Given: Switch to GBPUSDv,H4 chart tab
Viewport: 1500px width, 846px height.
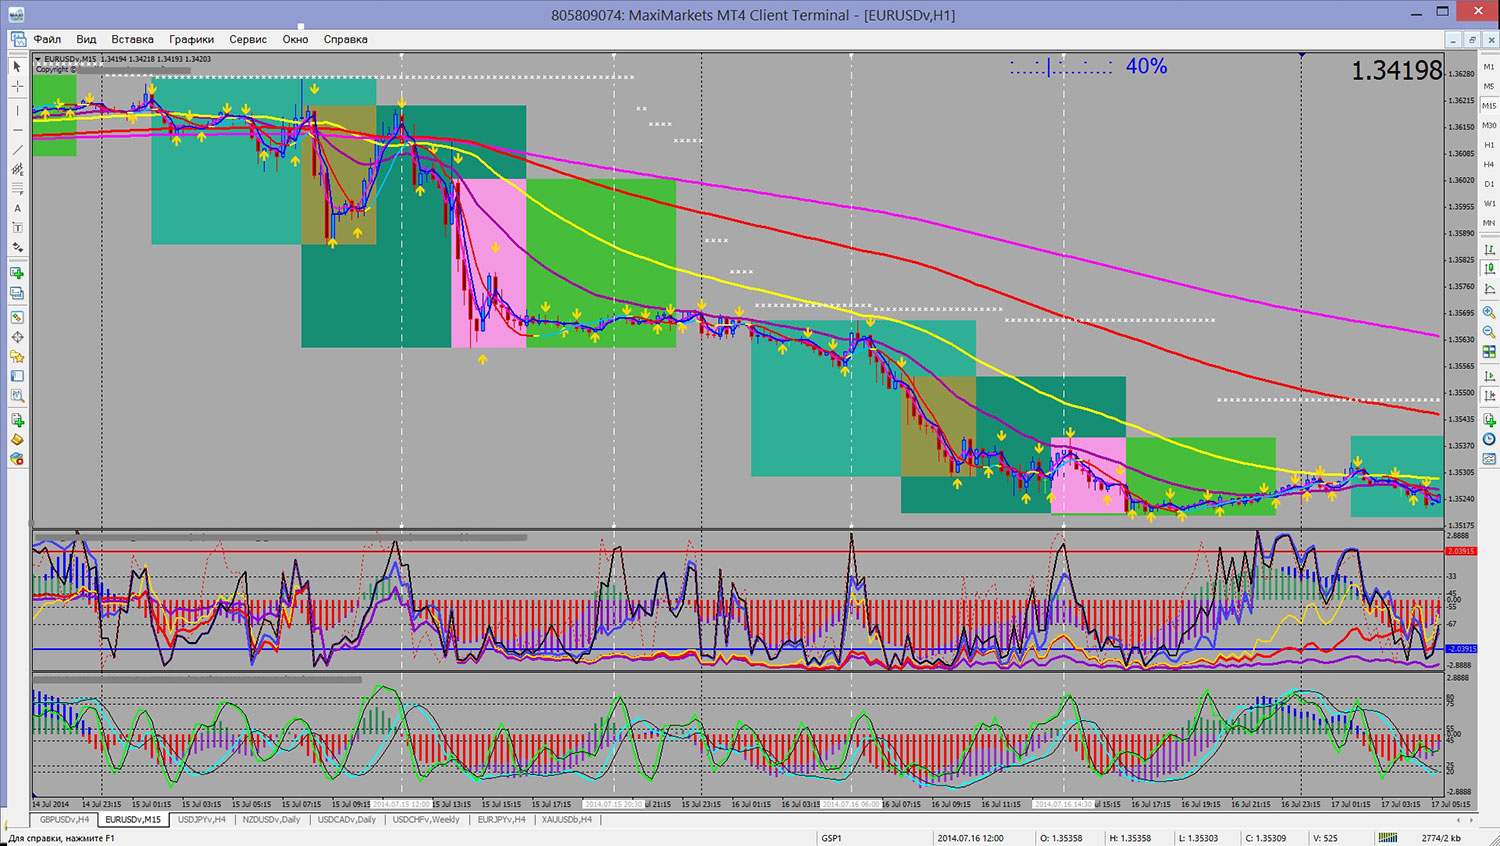Looking at the screenshot, I should coord(65,819).
